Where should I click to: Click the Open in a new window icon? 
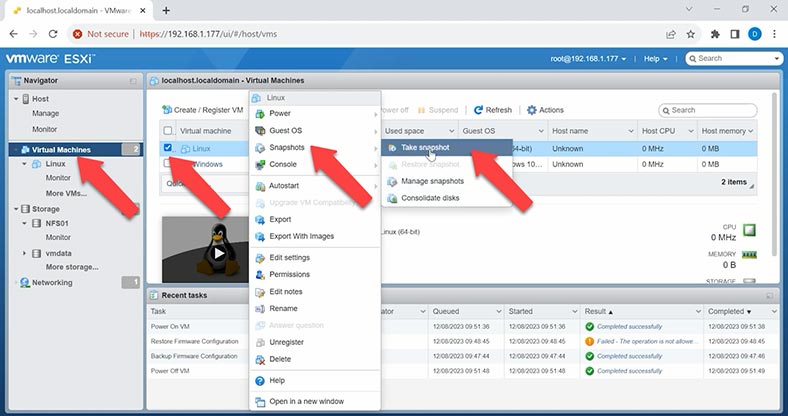(x=260, y=402)
